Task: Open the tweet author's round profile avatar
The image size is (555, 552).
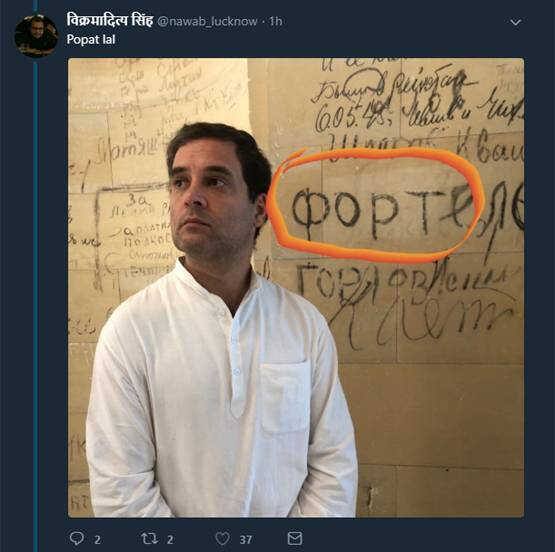Action: pos(36,36)
